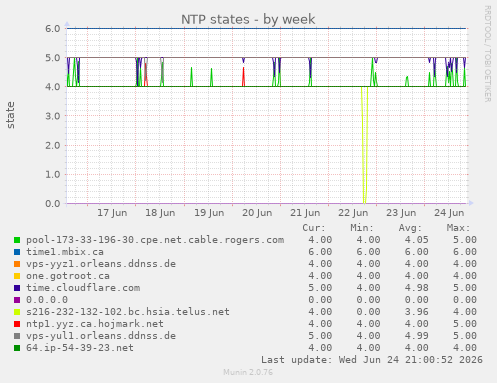Click the red spike near 20 Jun
The image size is (497, 383).
[x=243, y=77]
